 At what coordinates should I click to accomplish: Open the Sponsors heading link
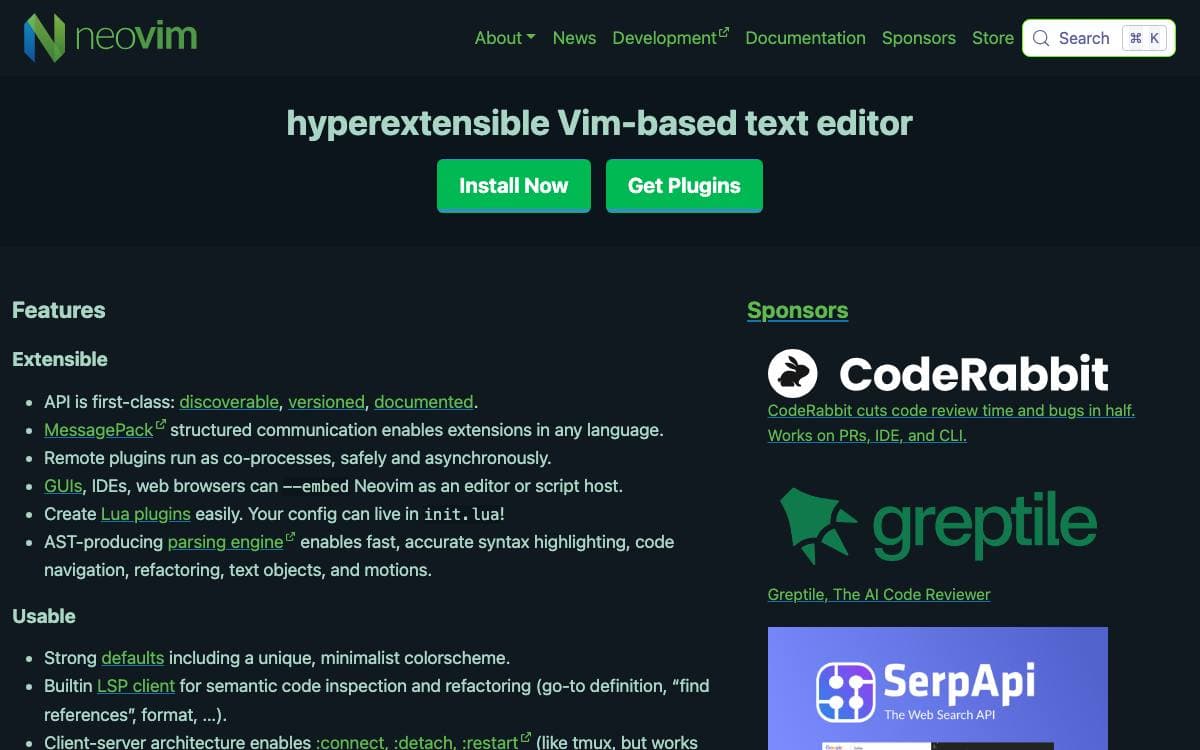click(x=798, y=310)
